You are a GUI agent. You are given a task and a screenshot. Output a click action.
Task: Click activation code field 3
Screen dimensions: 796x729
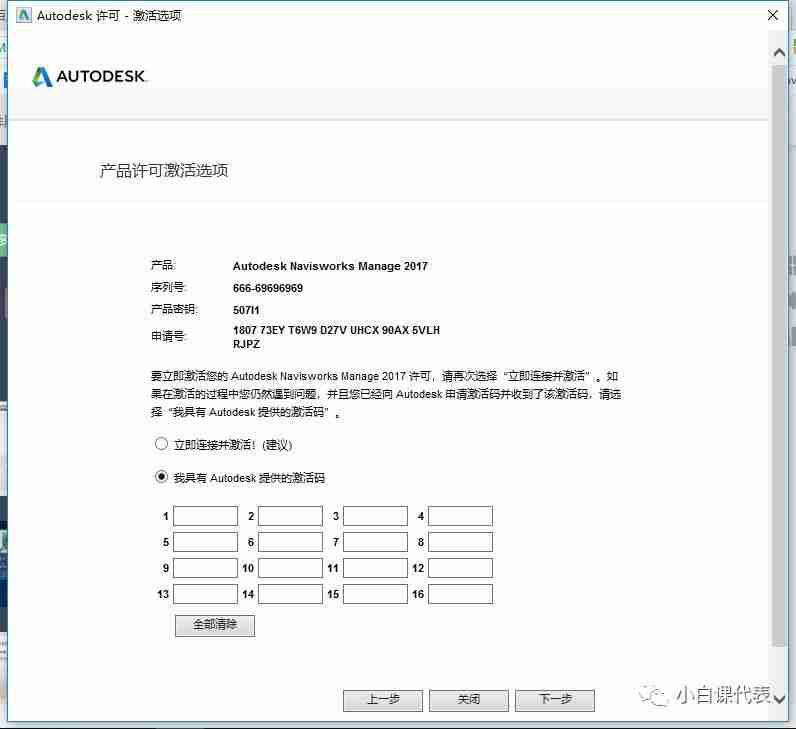pos(375,516)
